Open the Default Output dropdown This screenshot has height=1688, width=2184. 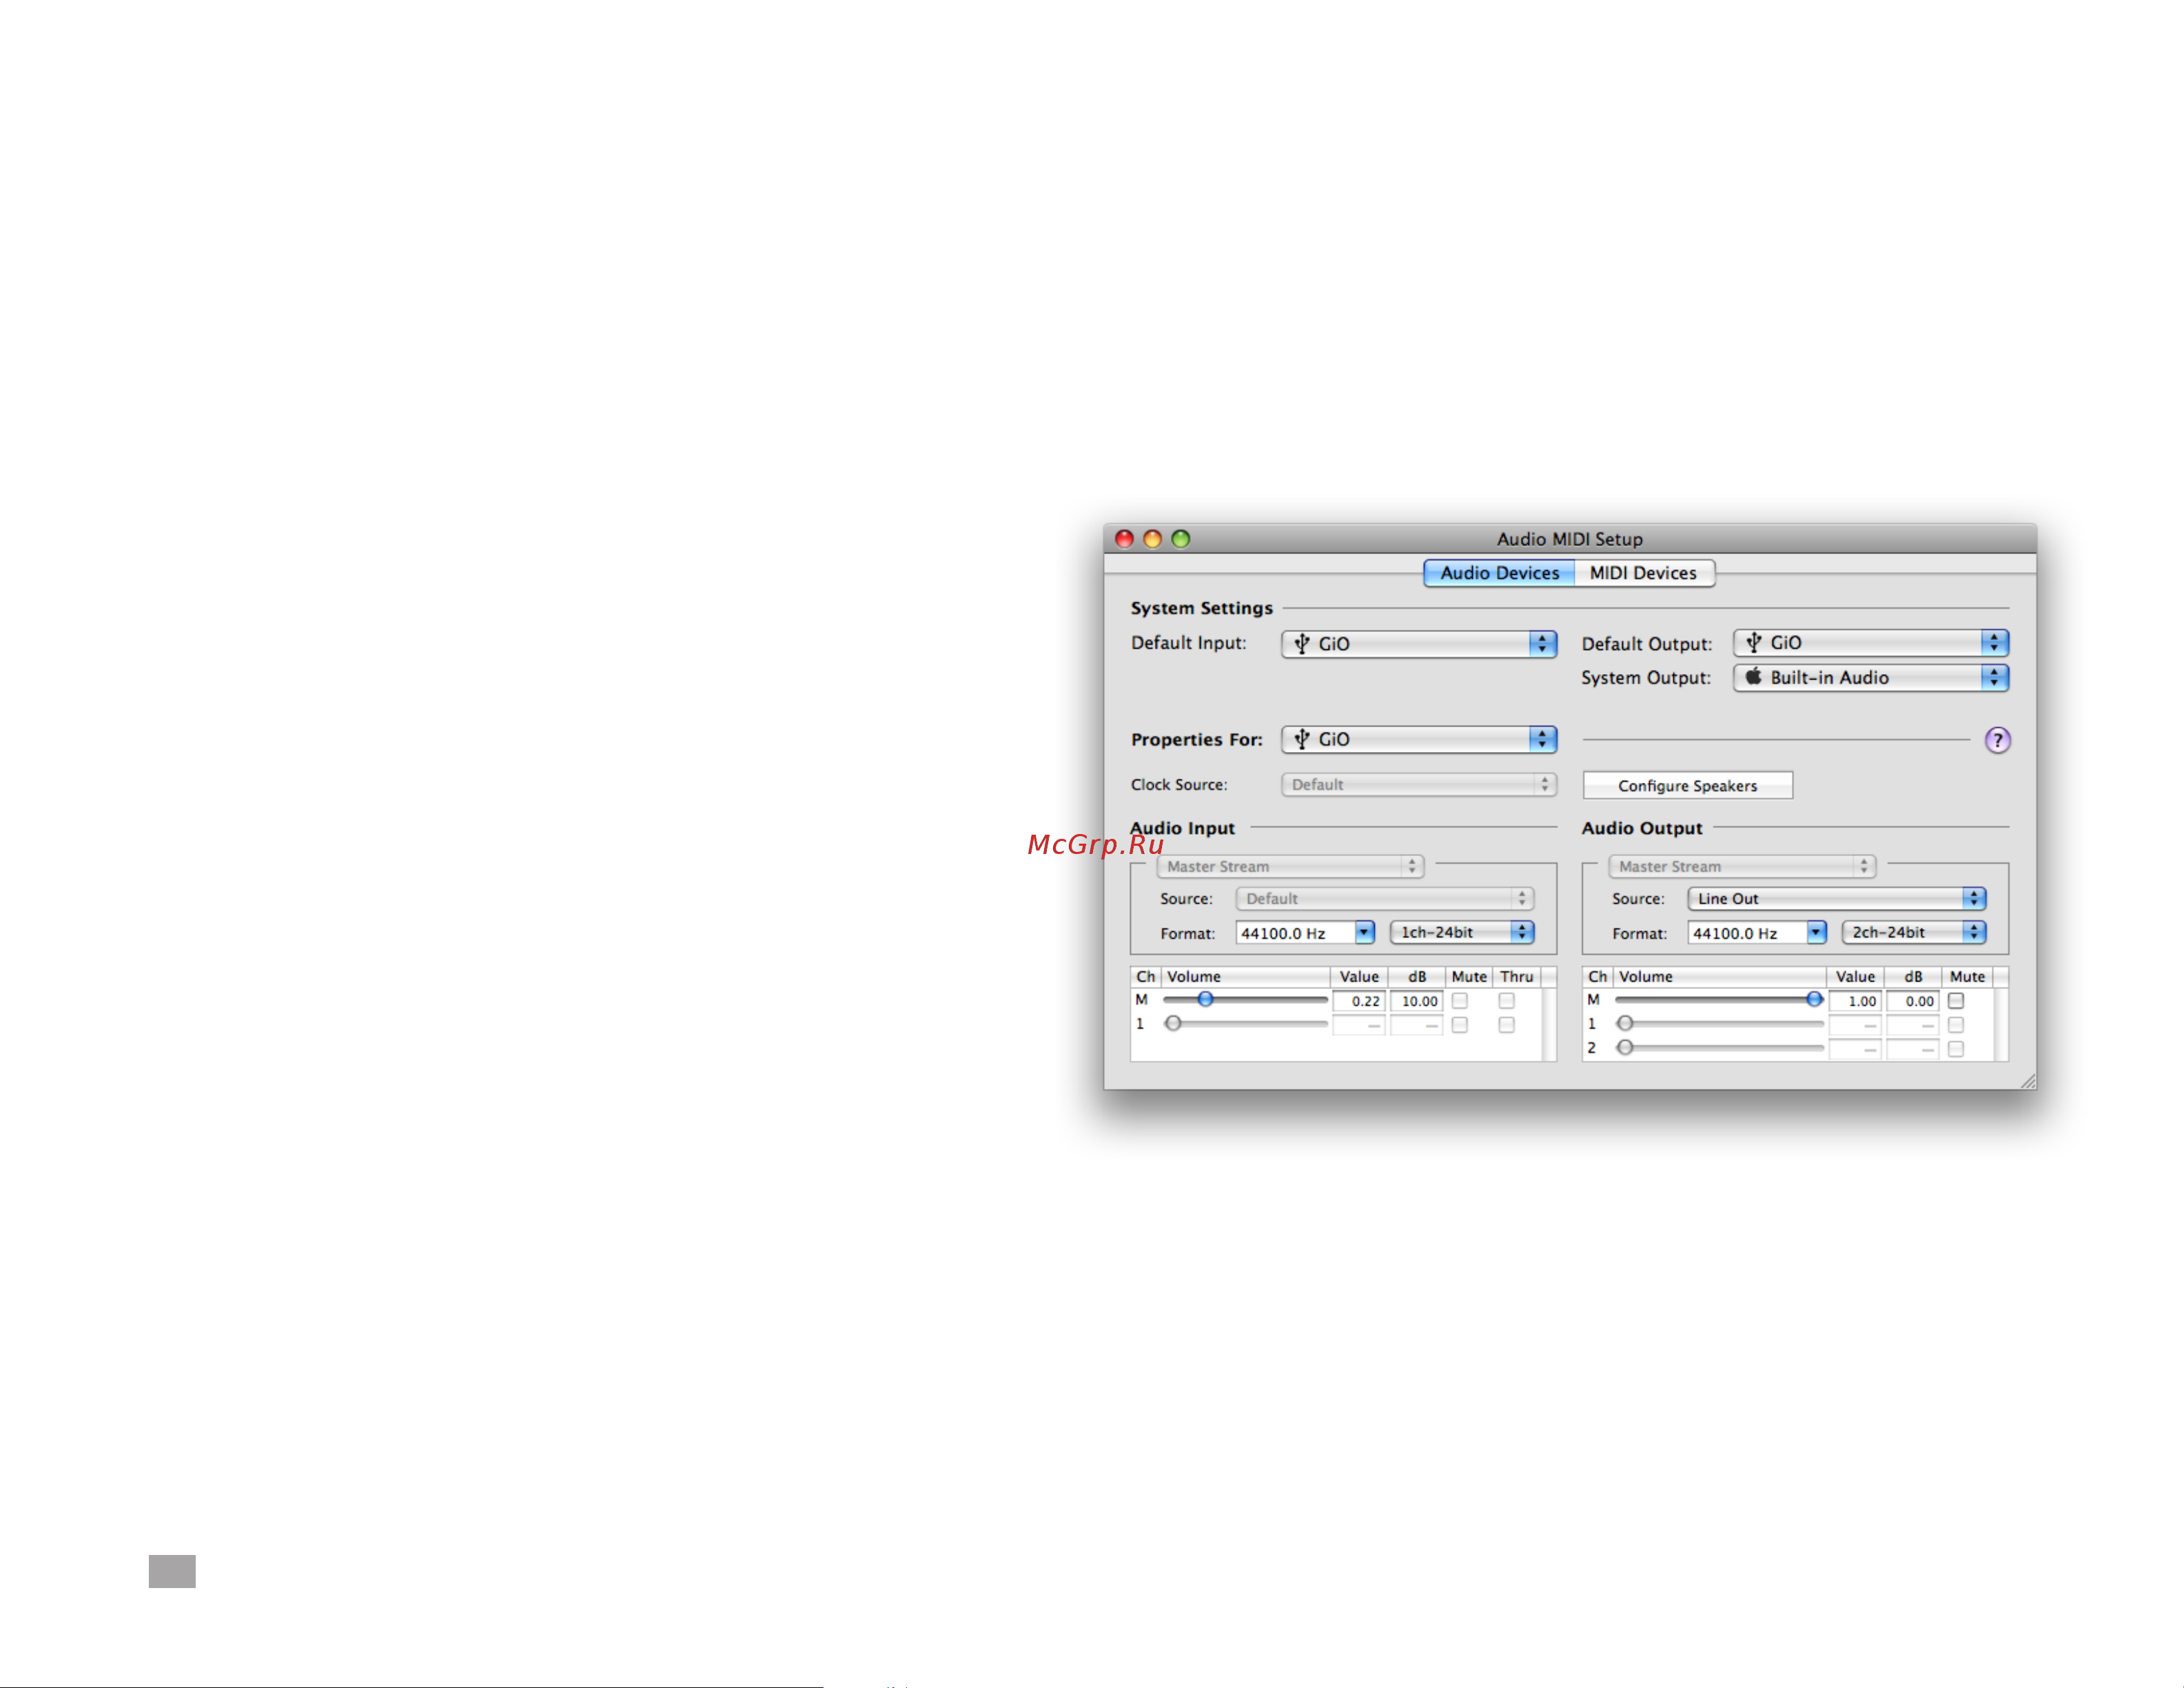1871,643
